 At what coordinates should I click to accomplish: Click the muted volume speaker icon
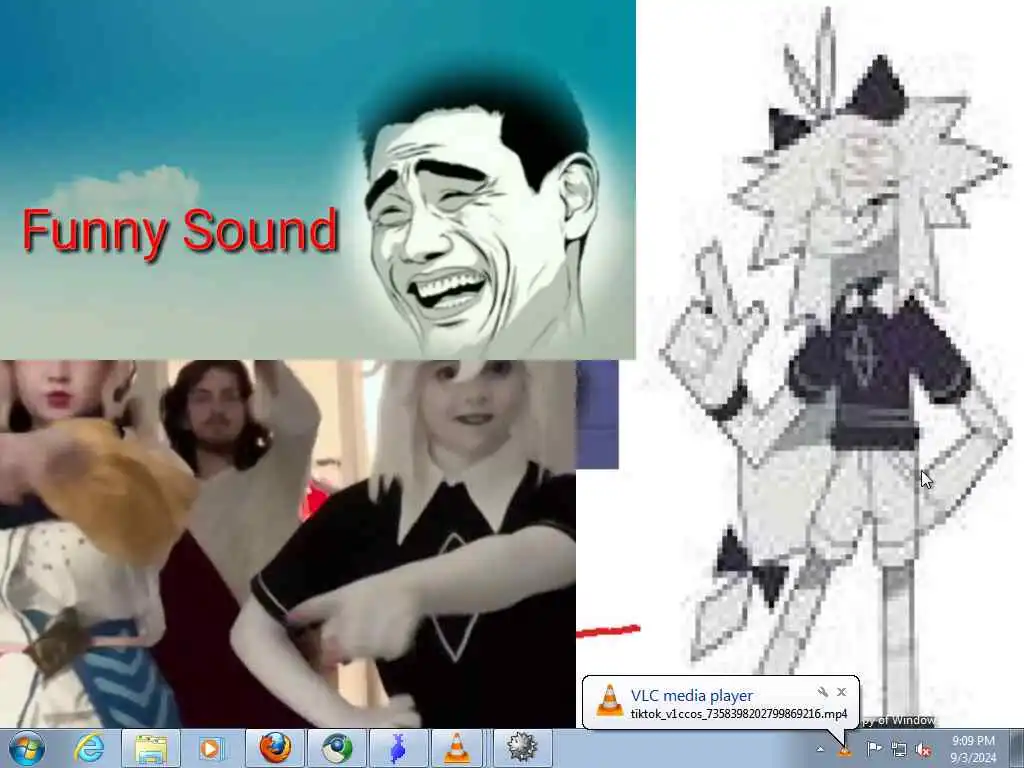click(923, 750)
